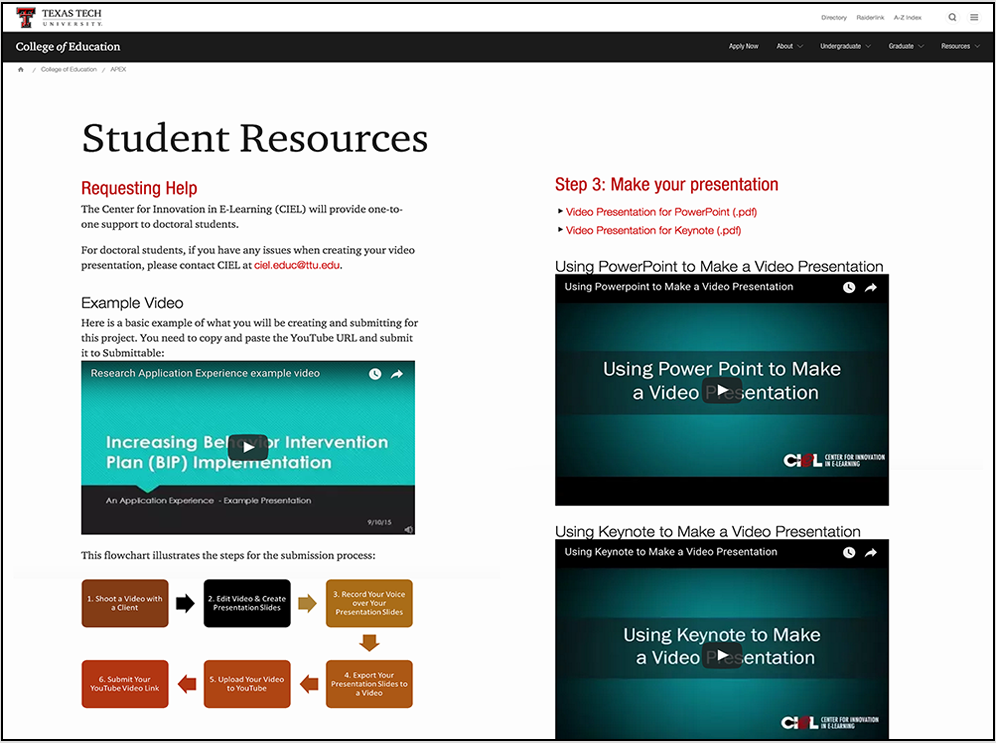Click speaker icon in example video slide
This screenshot has width=996, height=743.
click(x=408, y=529)
